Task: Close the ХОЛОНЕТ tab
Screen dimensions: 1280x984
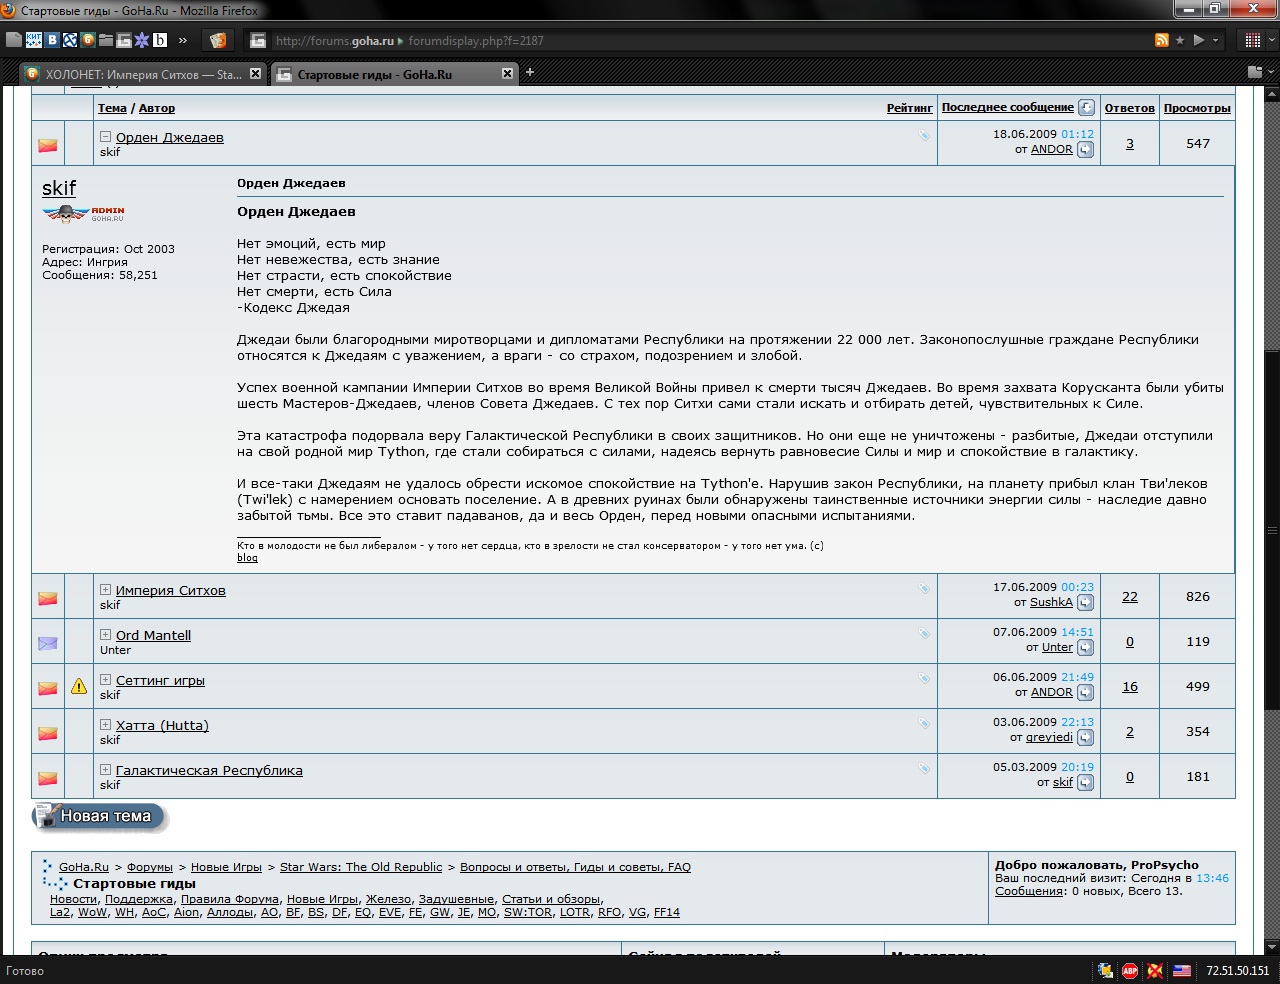Action: pos(255,74)
